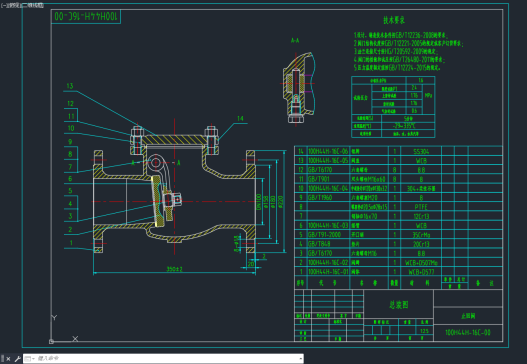Select the 12Cr13 material cell

click(x=421, y=216)
